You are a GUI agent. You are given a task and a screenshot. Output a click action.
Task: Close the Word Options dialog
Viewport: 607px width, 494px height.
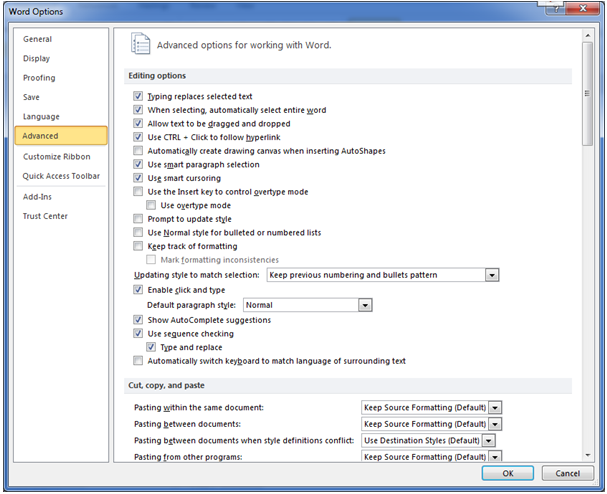coord(583,9)
